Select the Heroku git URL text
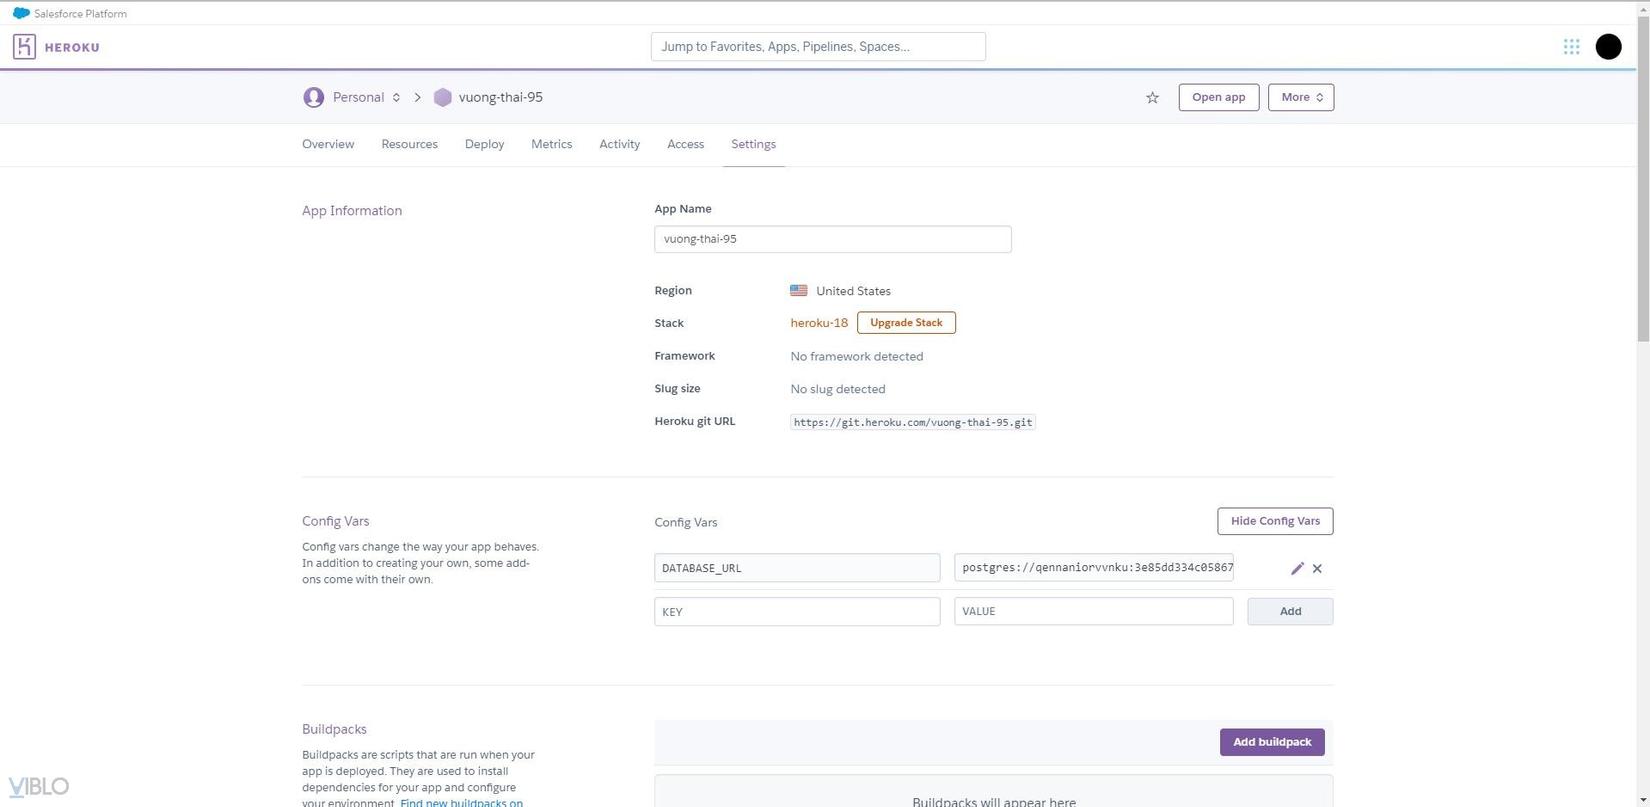 913,422
